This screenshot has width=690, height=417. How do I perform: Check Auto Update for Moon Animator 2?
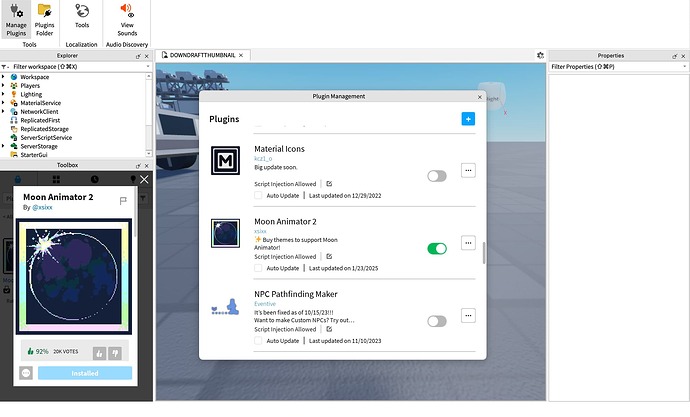(258, 268)
